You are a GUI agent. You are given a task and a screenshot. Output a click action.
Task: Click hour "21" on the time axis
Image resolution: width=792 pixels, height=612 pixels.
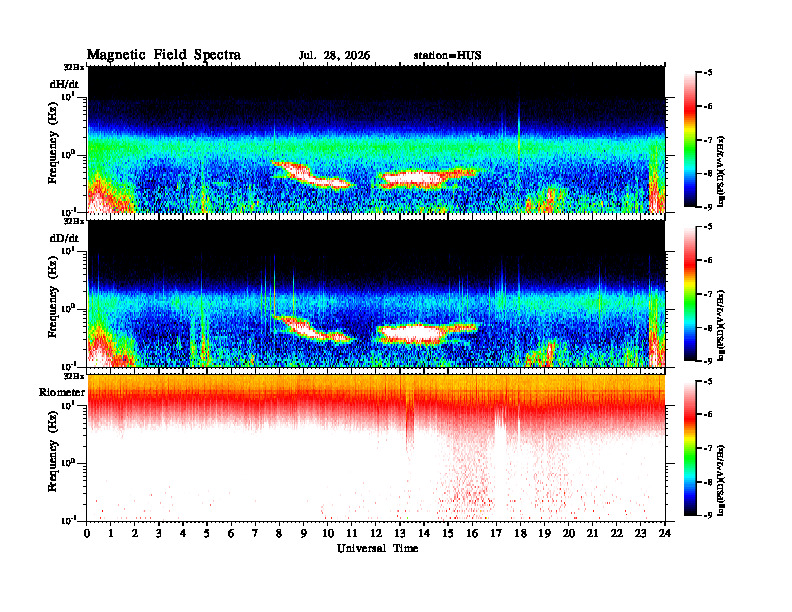click(x=592, y=534)
